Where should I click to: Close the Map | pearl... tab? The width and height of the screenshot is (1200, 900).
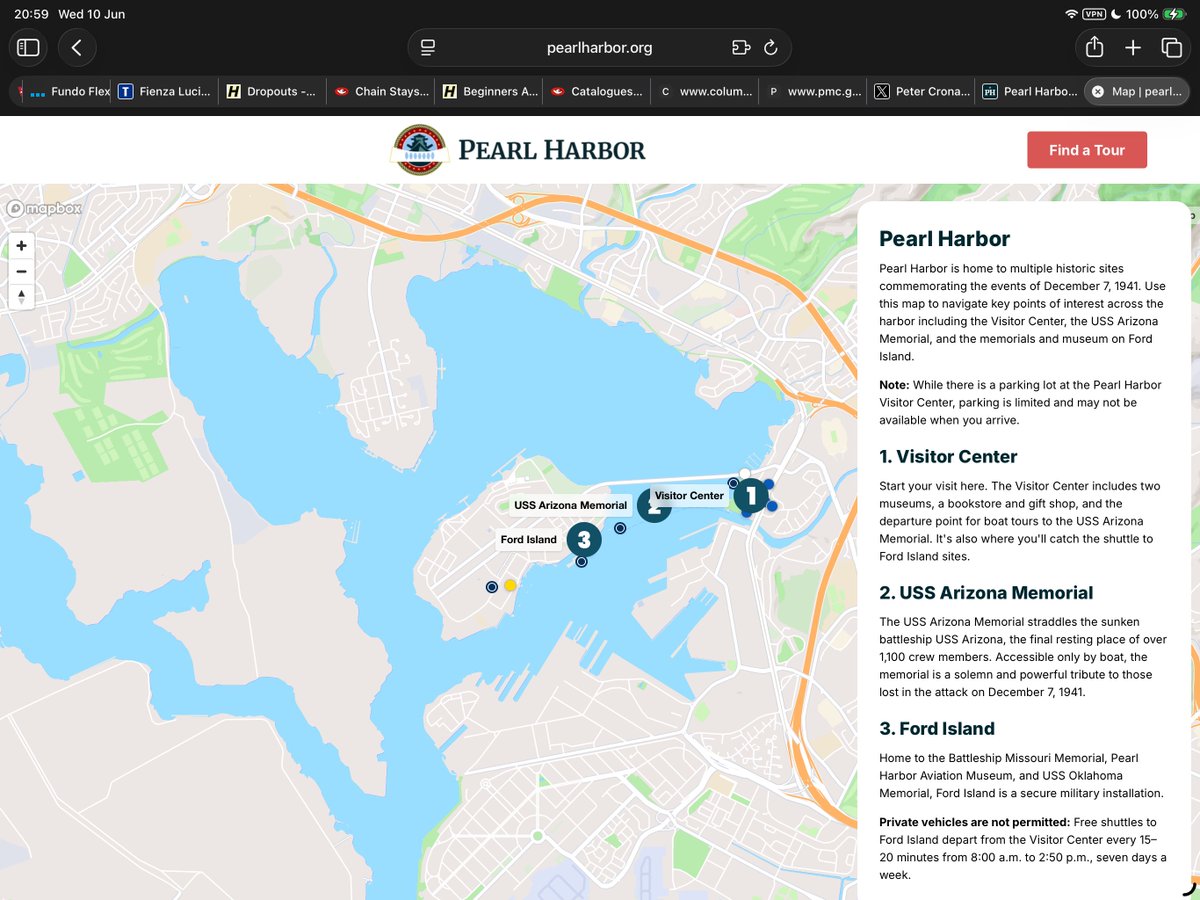1097,91
